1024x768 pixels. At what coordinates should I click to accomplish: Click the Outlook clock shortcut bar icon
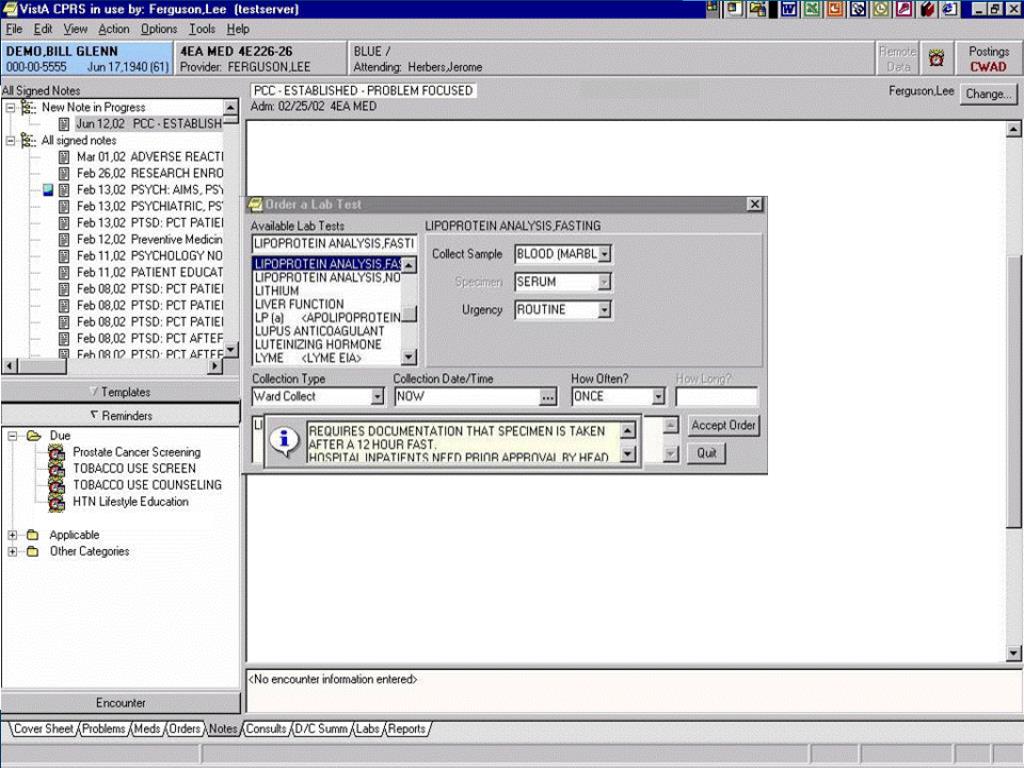point(880,8)
